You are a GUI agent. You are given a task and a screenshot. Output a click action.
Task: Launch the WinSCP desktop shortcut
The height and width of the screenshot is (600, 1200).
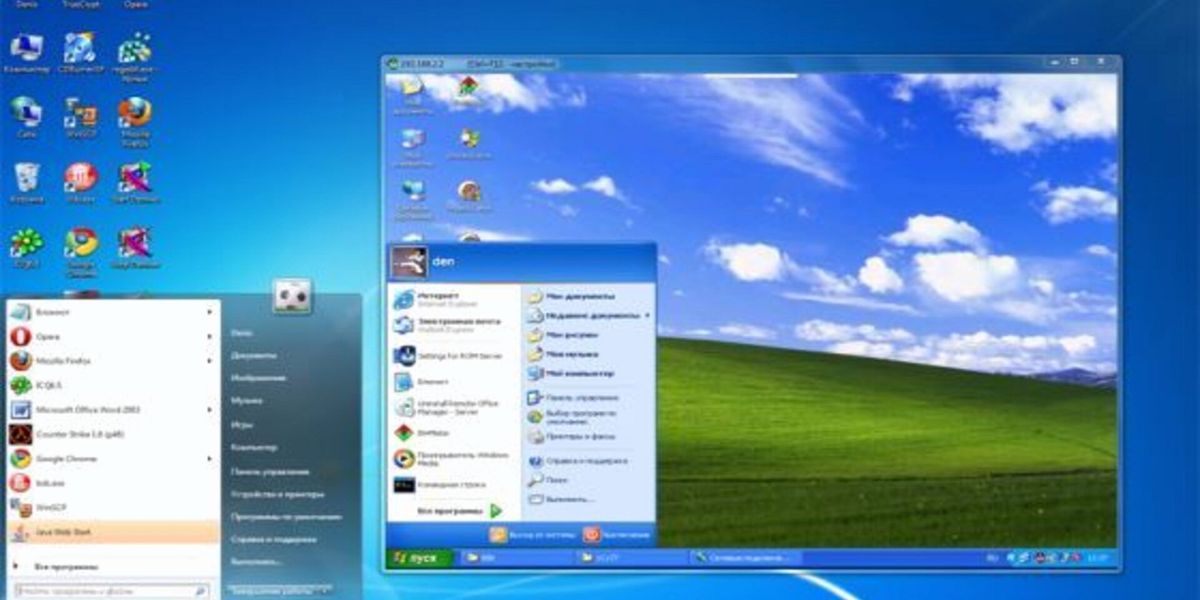pos(80,117)
